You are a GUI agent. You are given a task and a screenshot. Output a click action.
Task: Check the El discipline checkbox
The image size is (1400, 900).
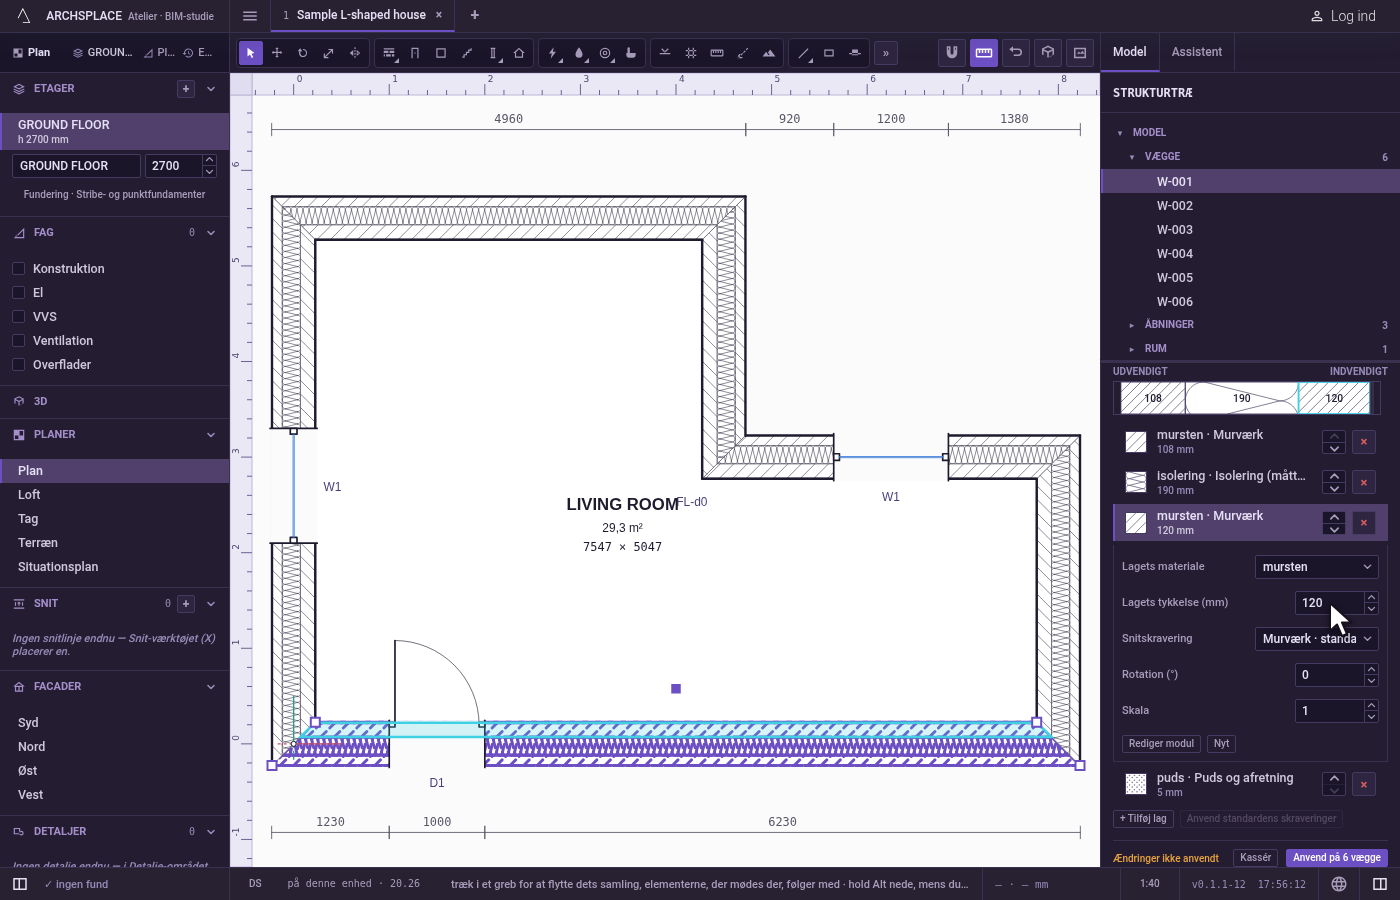18,292
